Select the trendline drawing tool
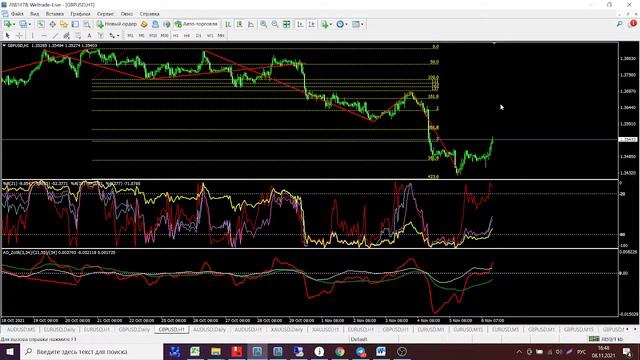 pyautogui.click(x=55, y=36)
